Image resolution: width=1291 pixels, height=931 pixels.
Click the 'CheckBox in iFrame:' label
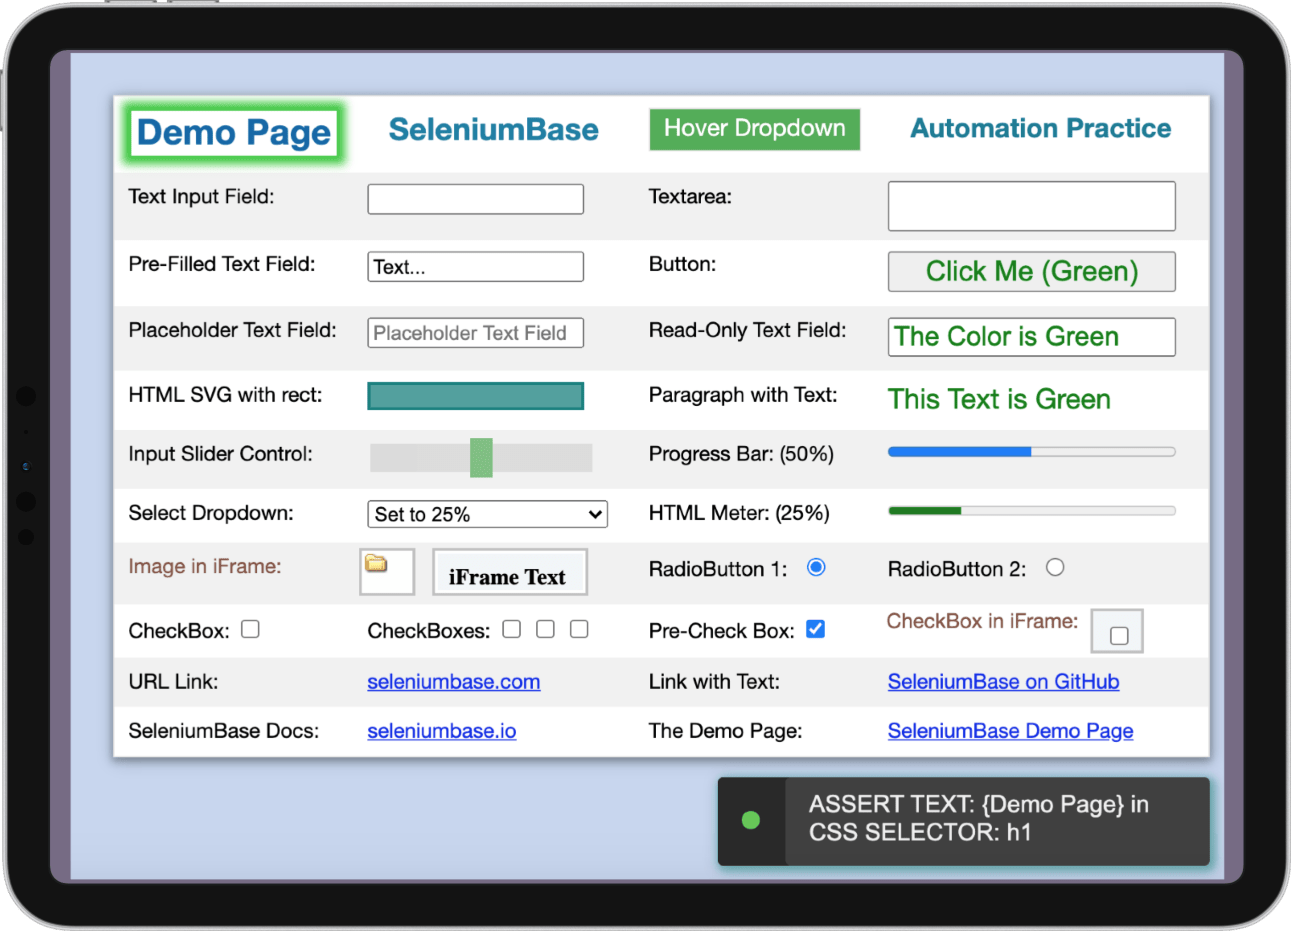pos(982,621)
